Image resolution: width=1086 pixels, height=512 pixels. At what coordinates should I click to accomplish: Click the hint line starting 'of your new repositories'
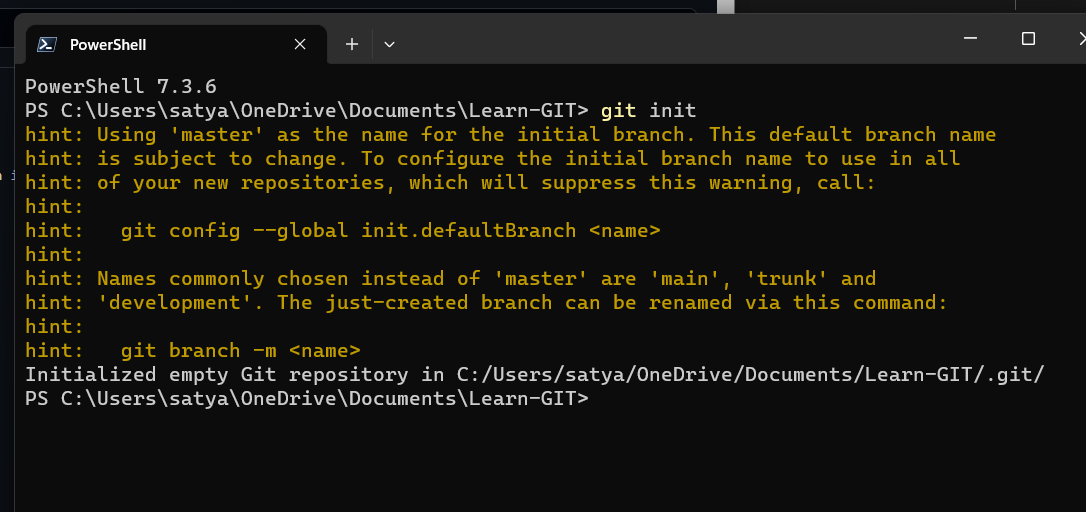coord(451,183)
